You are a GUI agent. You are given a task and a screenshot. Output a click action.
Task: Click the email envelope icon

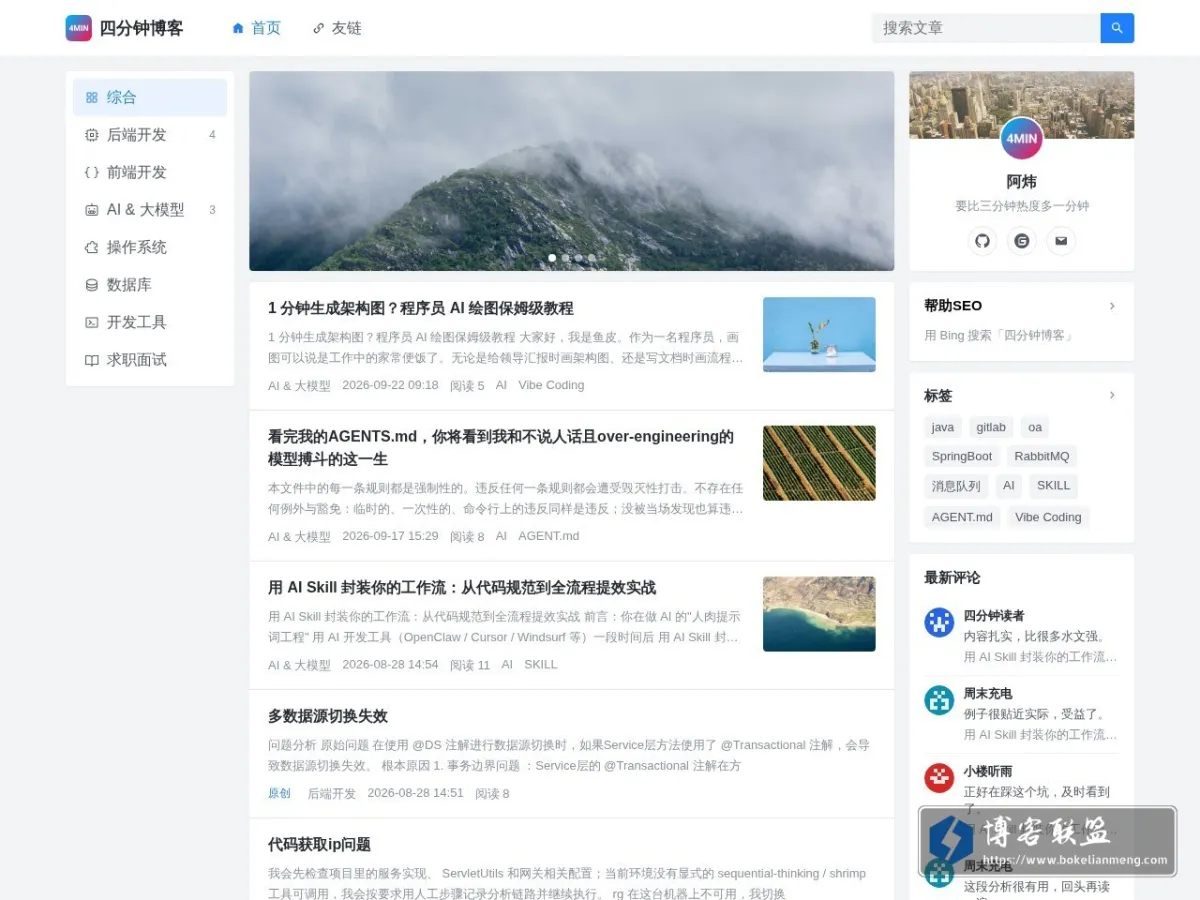pyautogui.click(x=1061, y=240)
